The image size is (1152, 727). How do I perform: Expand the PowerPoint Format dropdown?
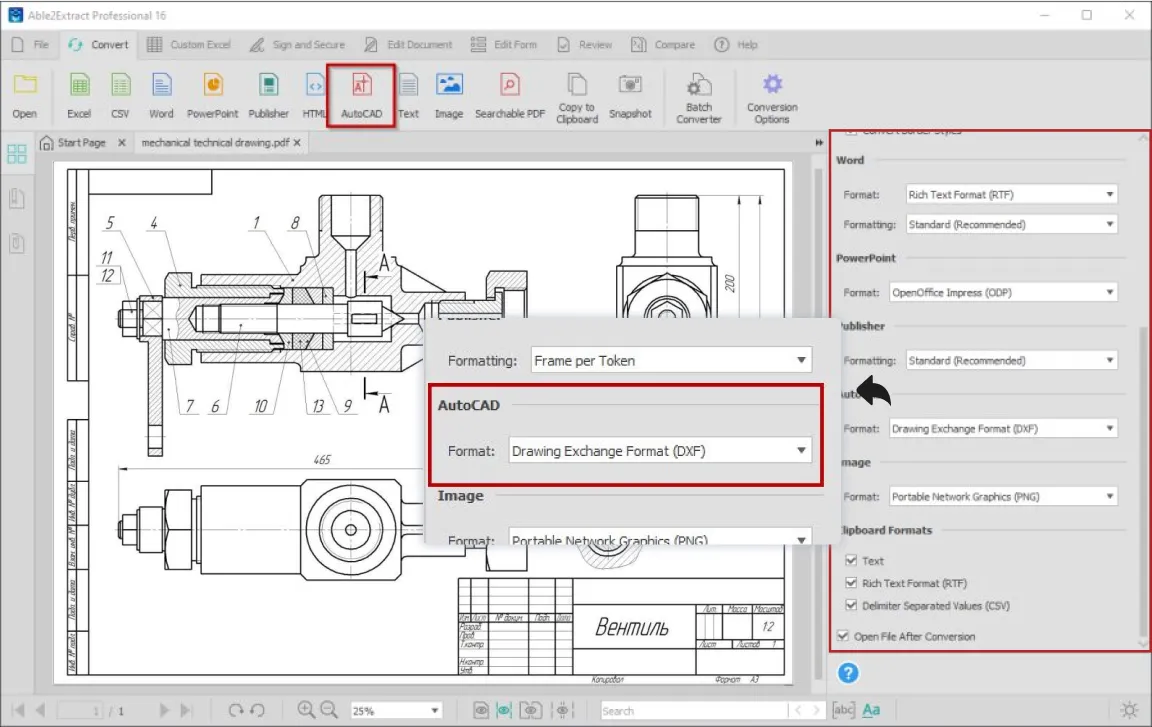(x=1003, y=292)
